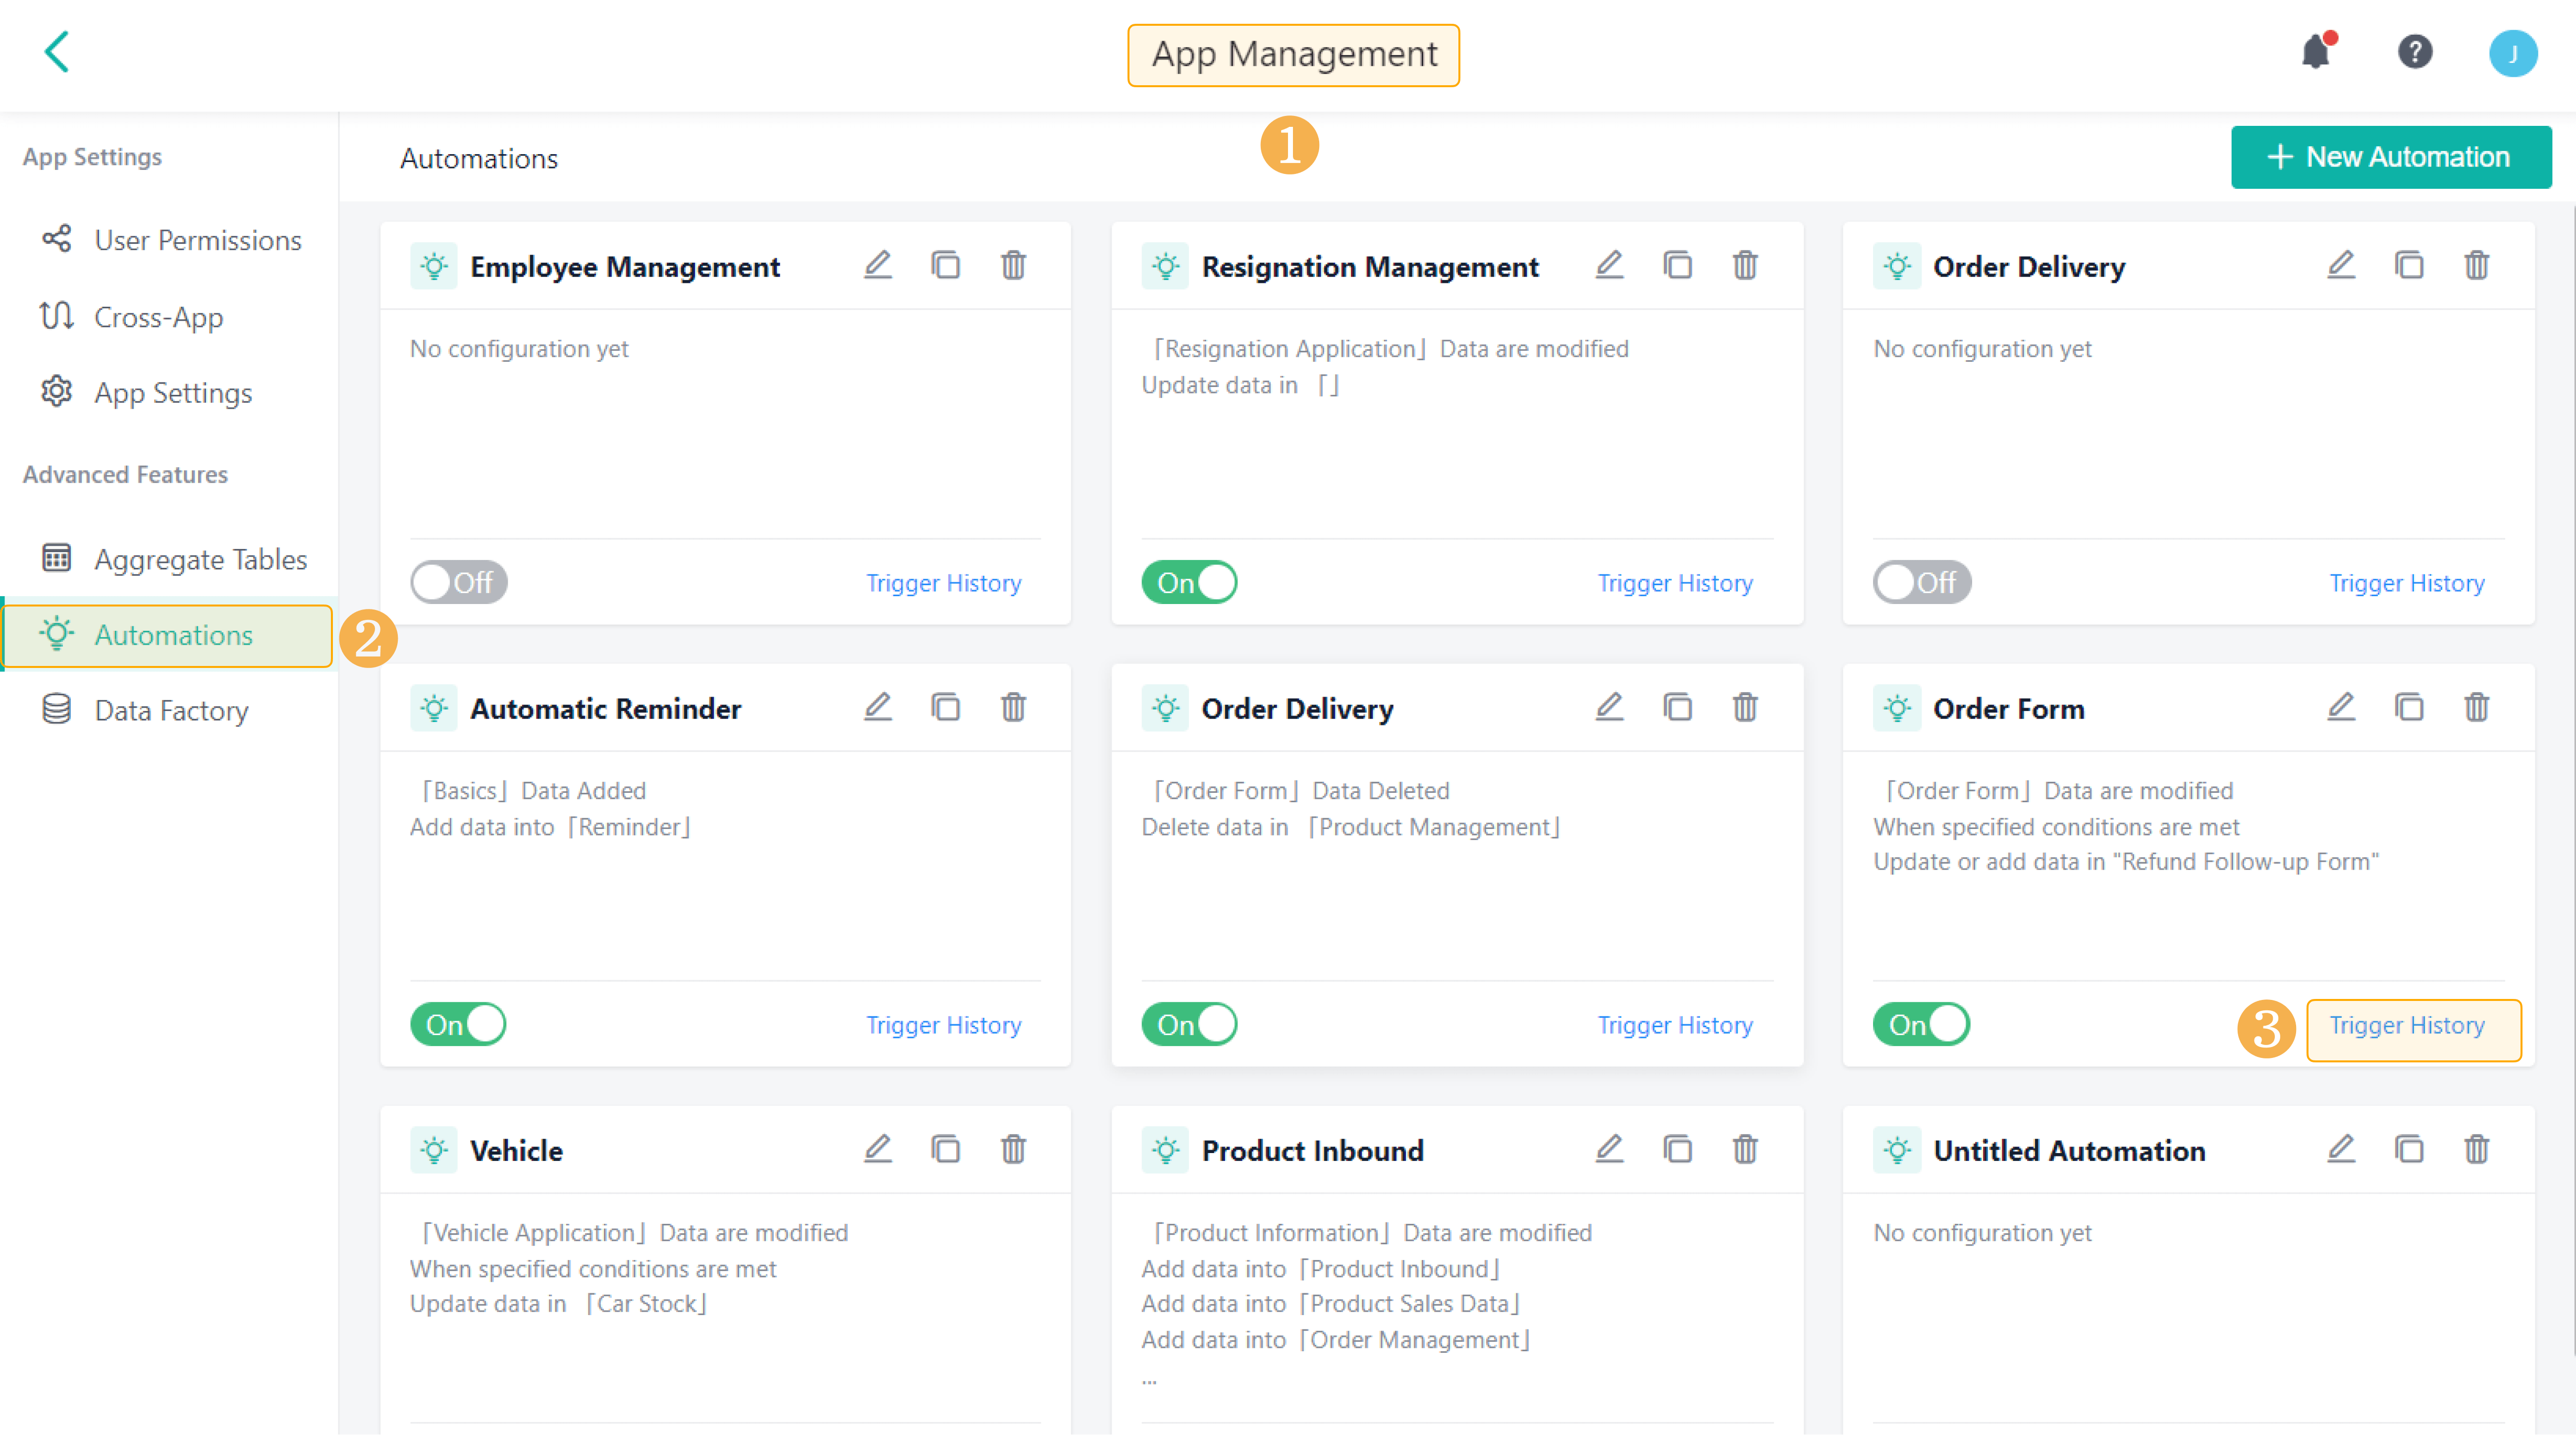Viewport: 2576px width, 1435px height.
Task: Click the Employee Management card title
Action: 625,267
